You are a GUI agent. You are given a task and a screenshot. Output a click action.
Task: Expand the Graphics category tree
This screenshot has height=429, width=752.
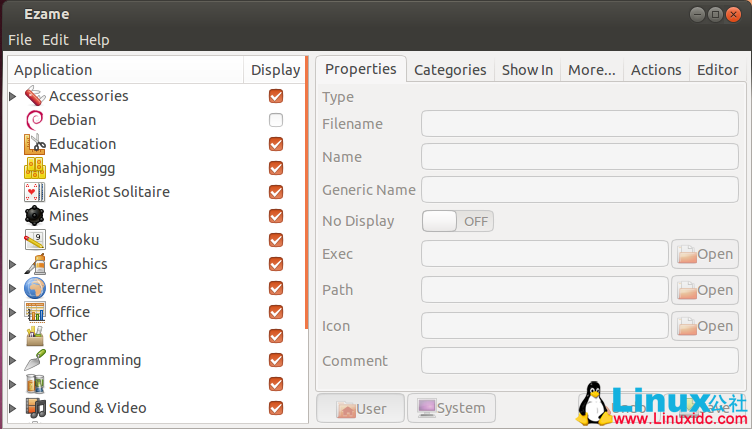tap(13, 264)
